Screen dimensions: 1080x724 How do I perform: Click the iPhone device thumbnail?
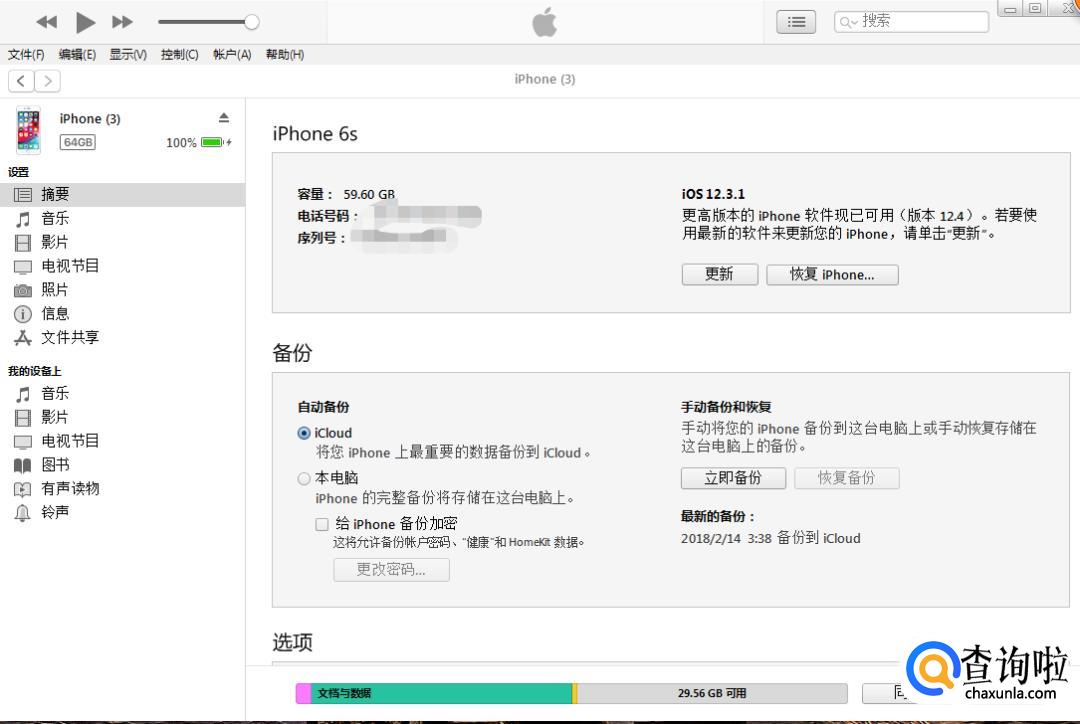pyautogui.click(x=28, y=130)
